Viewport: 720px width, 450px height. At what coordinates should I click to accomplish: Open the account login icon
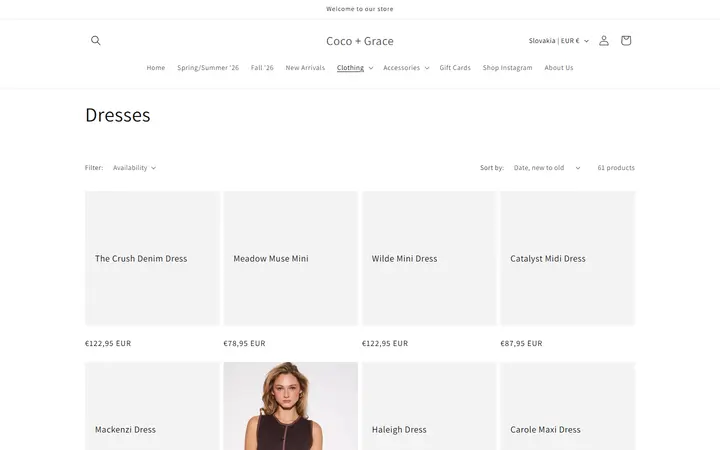click(604, 40)
